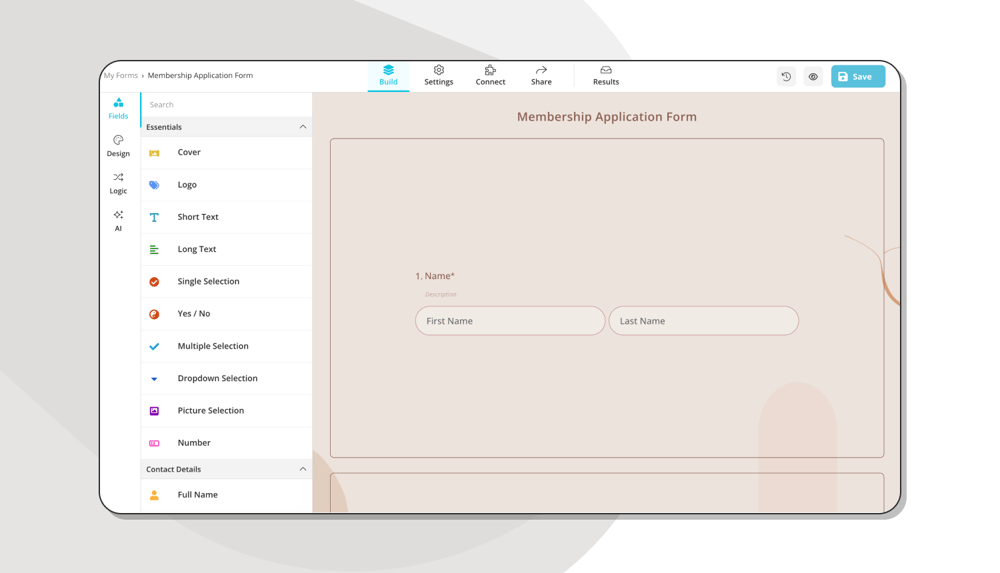Click the field Search box

pos(225,105)
